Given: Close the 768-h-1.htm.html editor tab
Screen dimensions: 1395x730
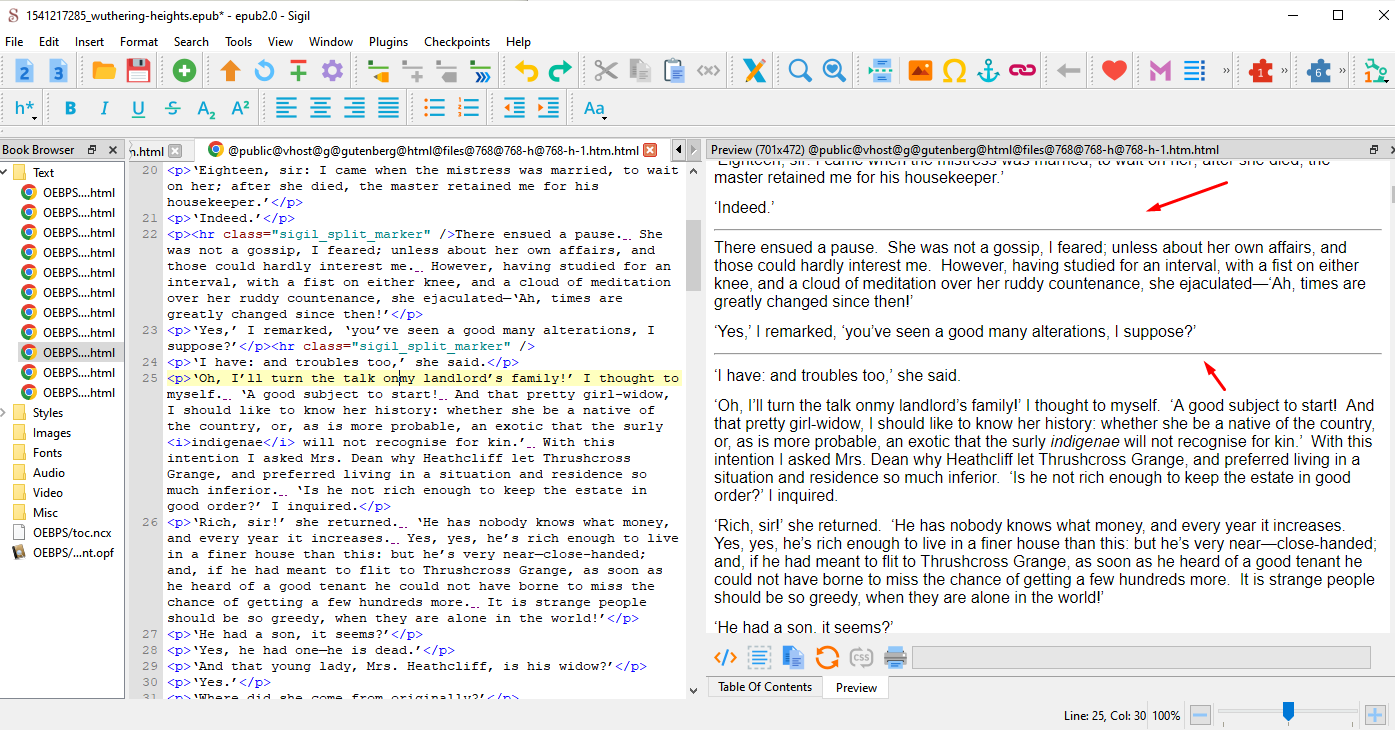Looking at the screenshot, I should pos(650,150).
